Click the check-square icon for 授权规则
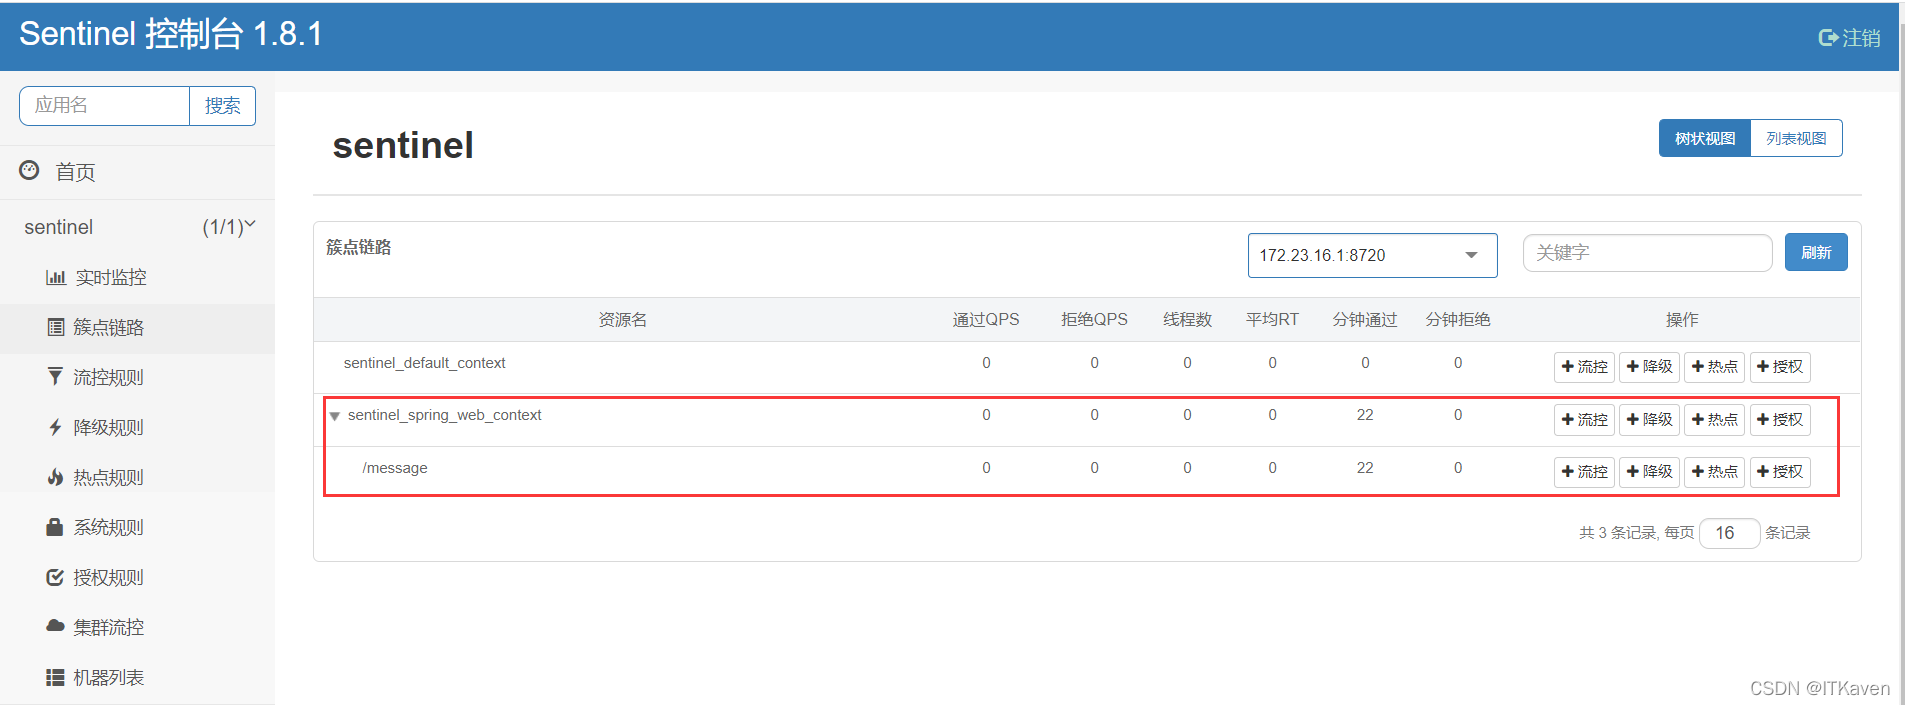This screenshot has width=1905, height=705. pyautogui.click(x=55, y=577)
